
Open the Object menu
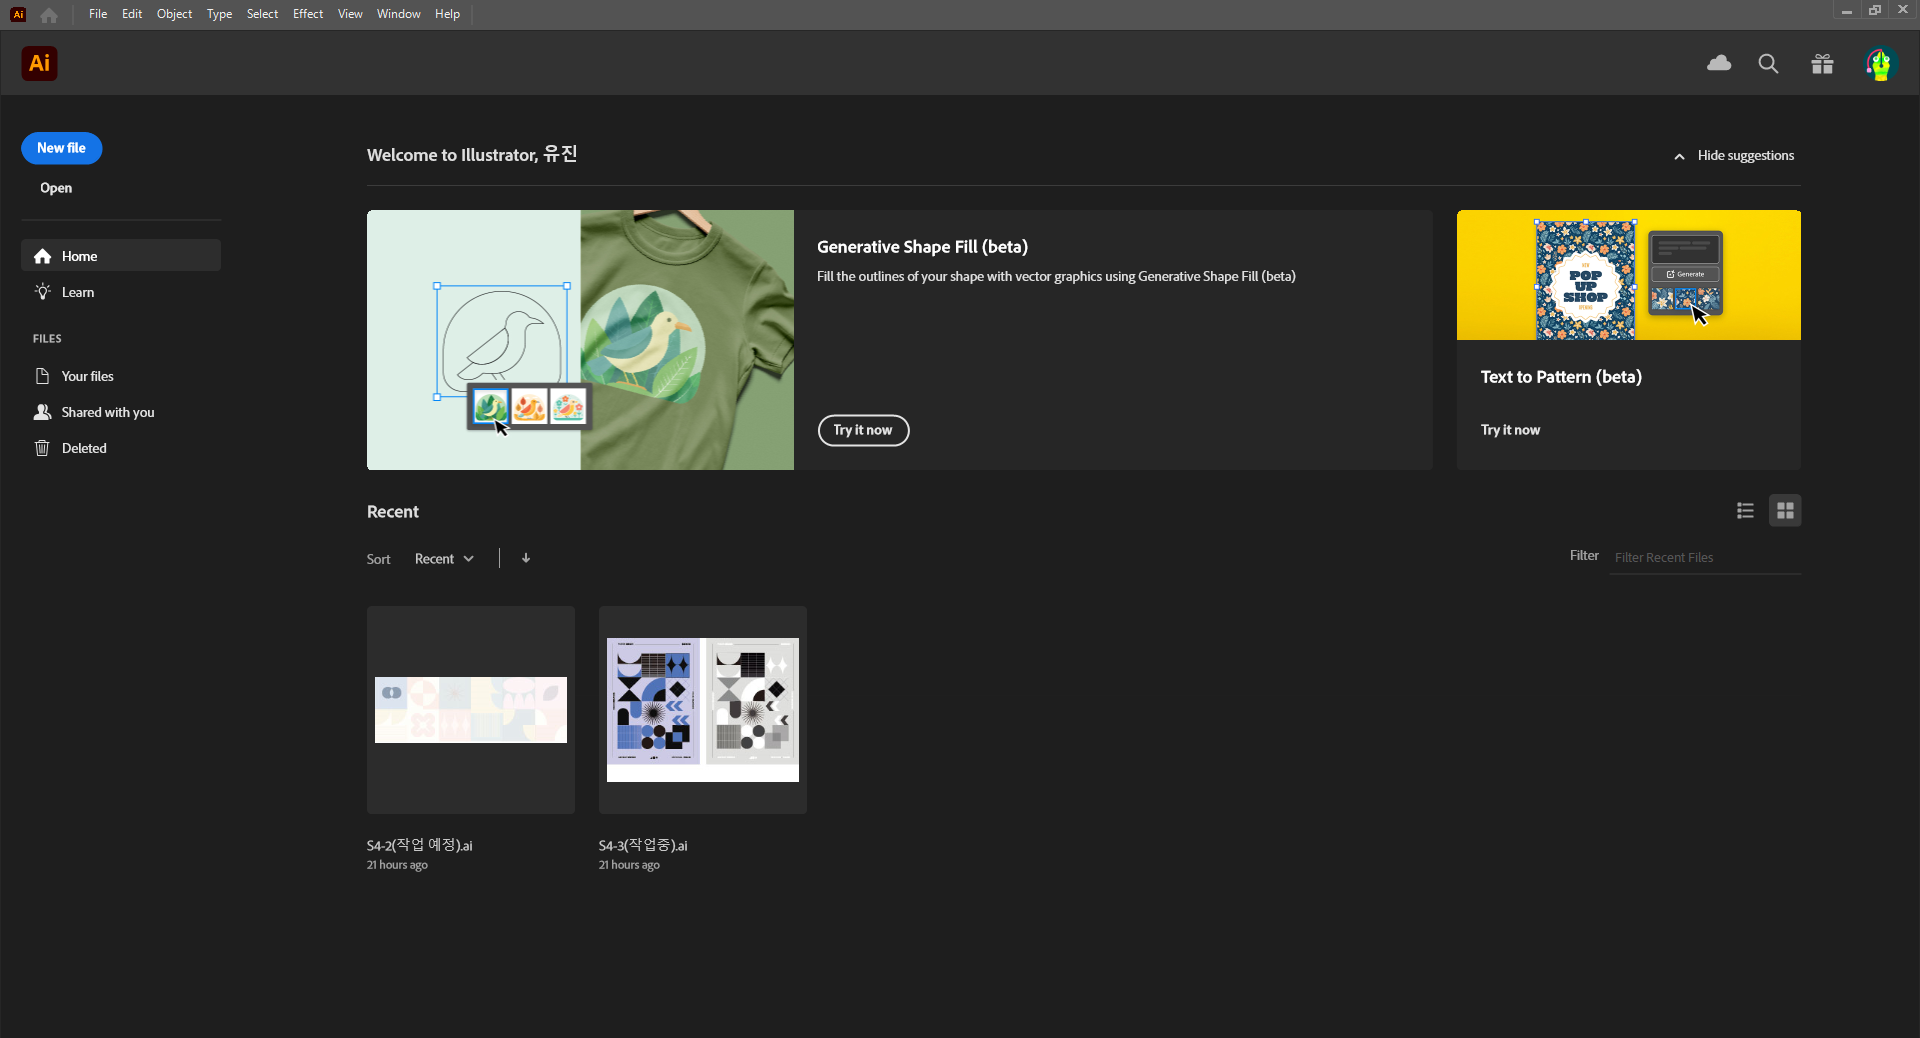tap(174, 14)
